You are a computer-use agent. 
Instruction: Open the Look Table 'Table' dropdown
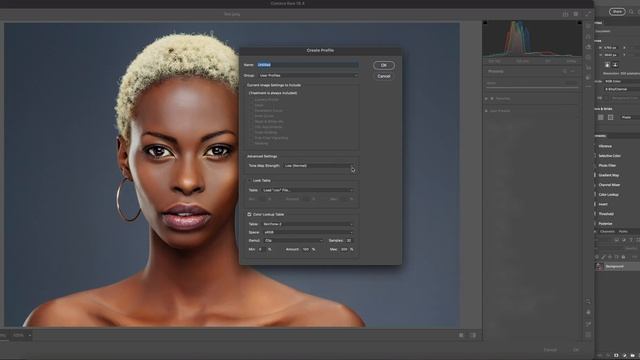307,190
